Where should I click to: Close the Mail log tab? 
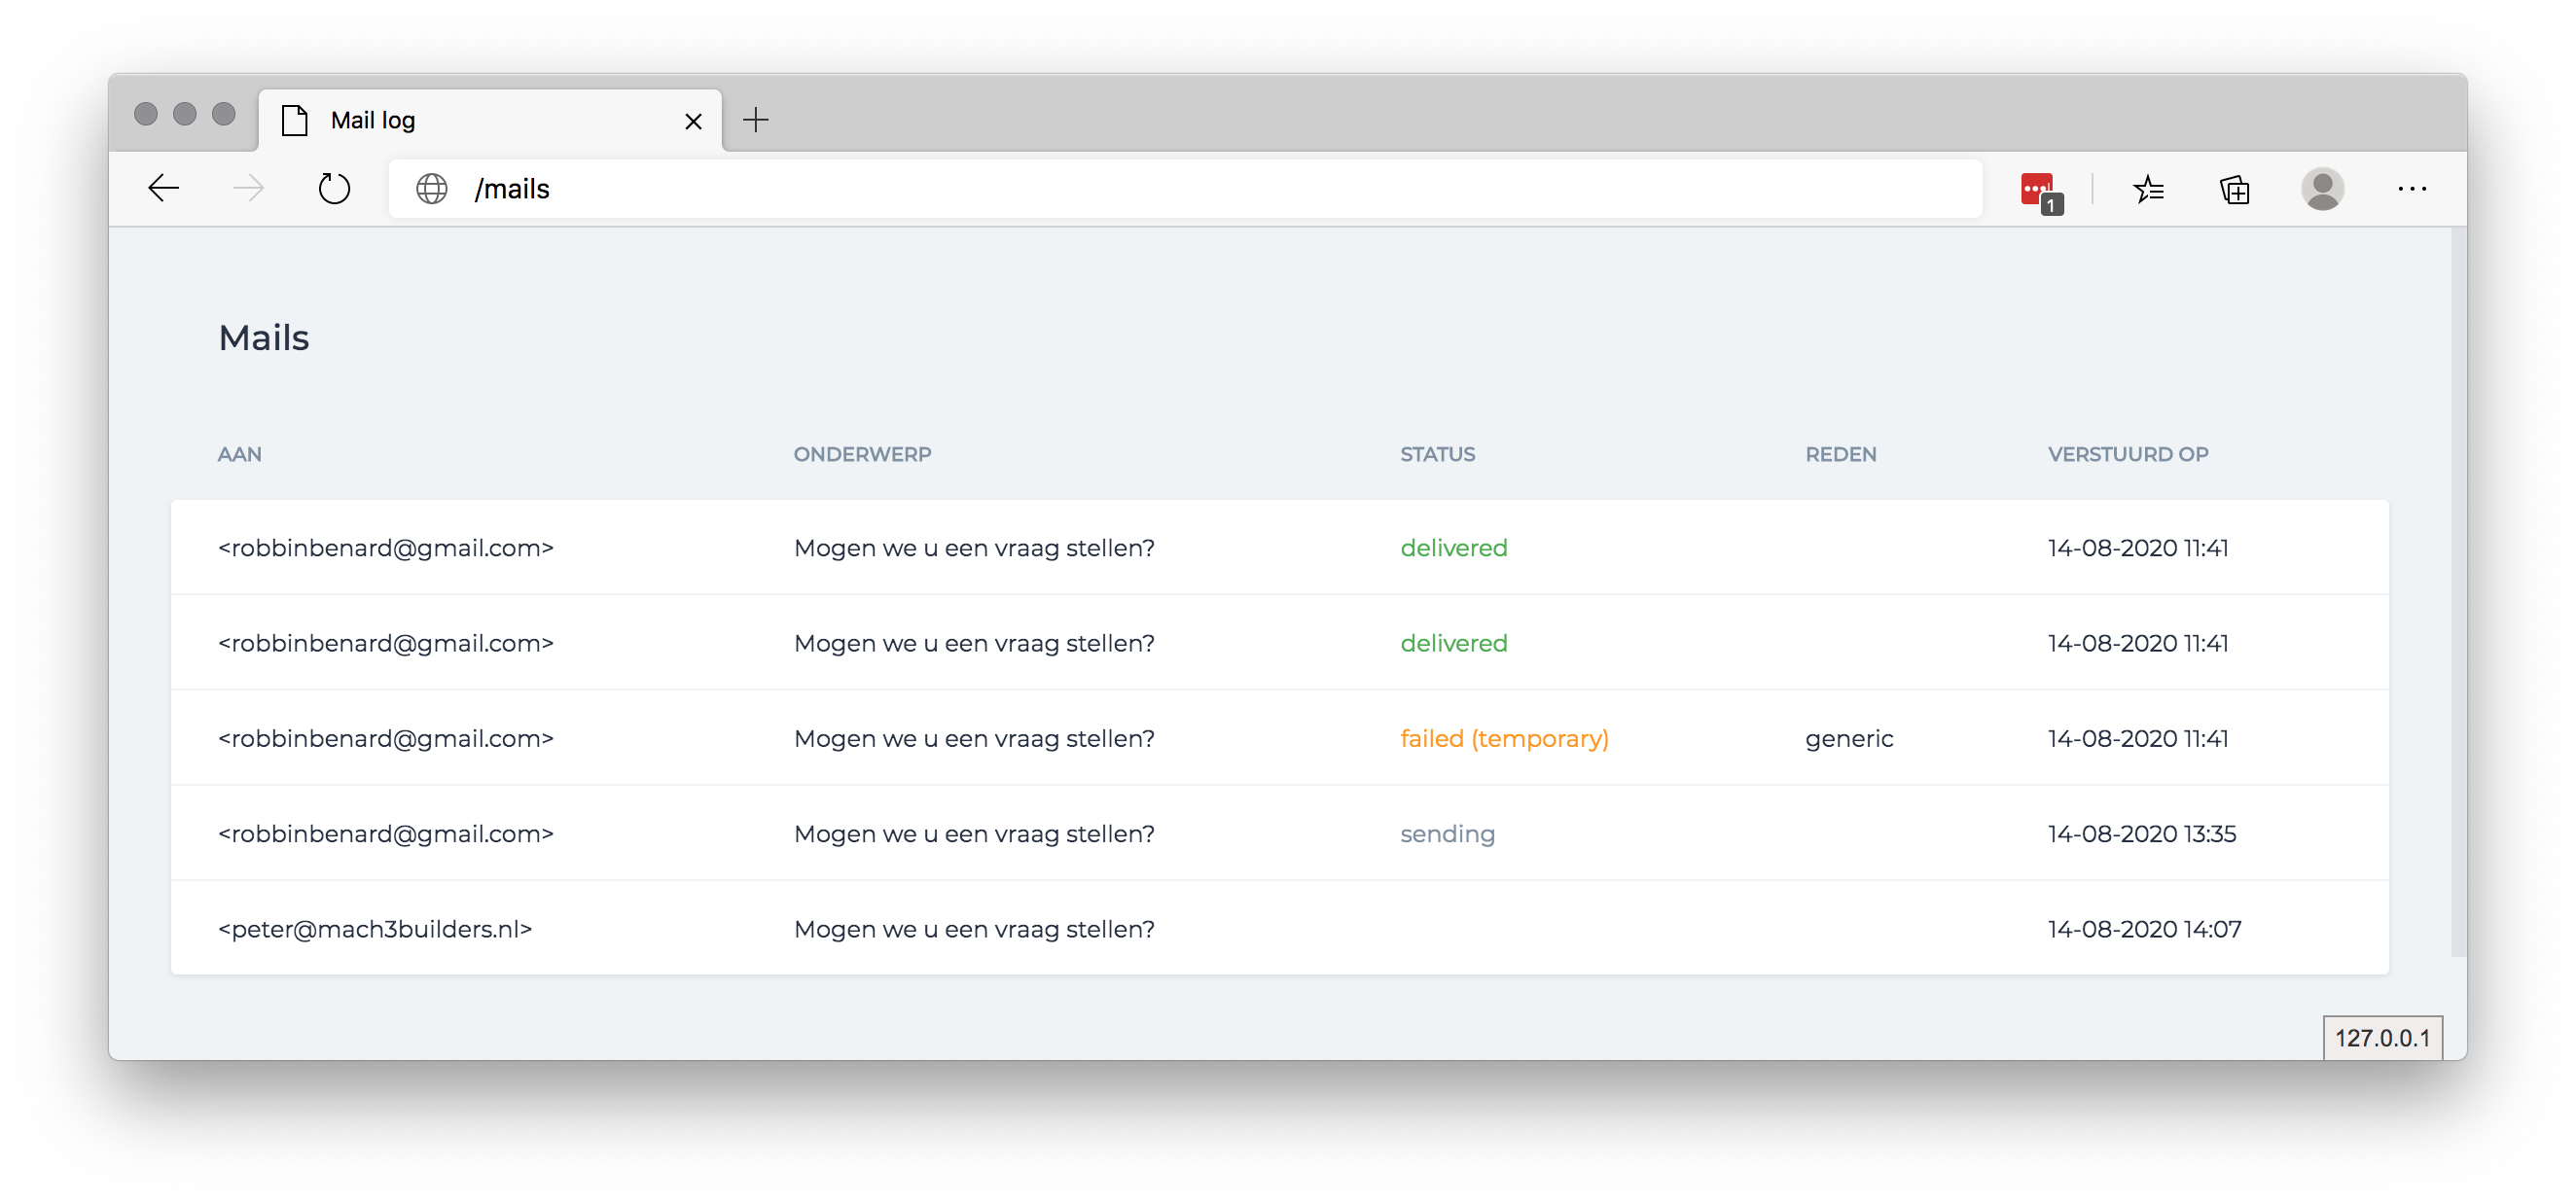[x=693, y=122]
